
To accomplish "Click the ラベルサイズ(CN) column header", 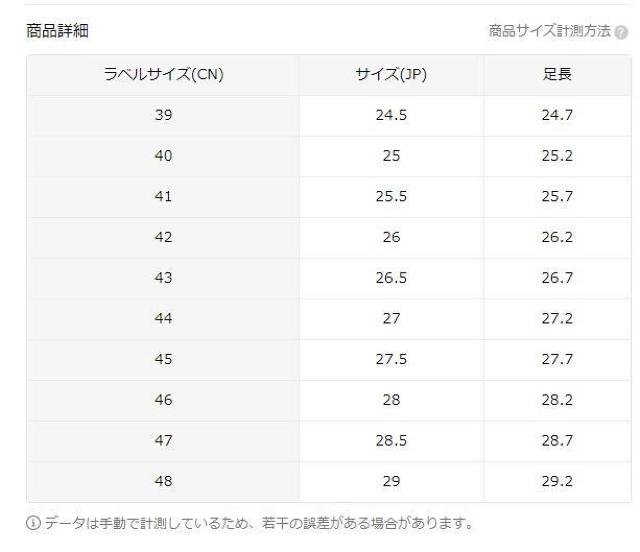I will [163, 75].
